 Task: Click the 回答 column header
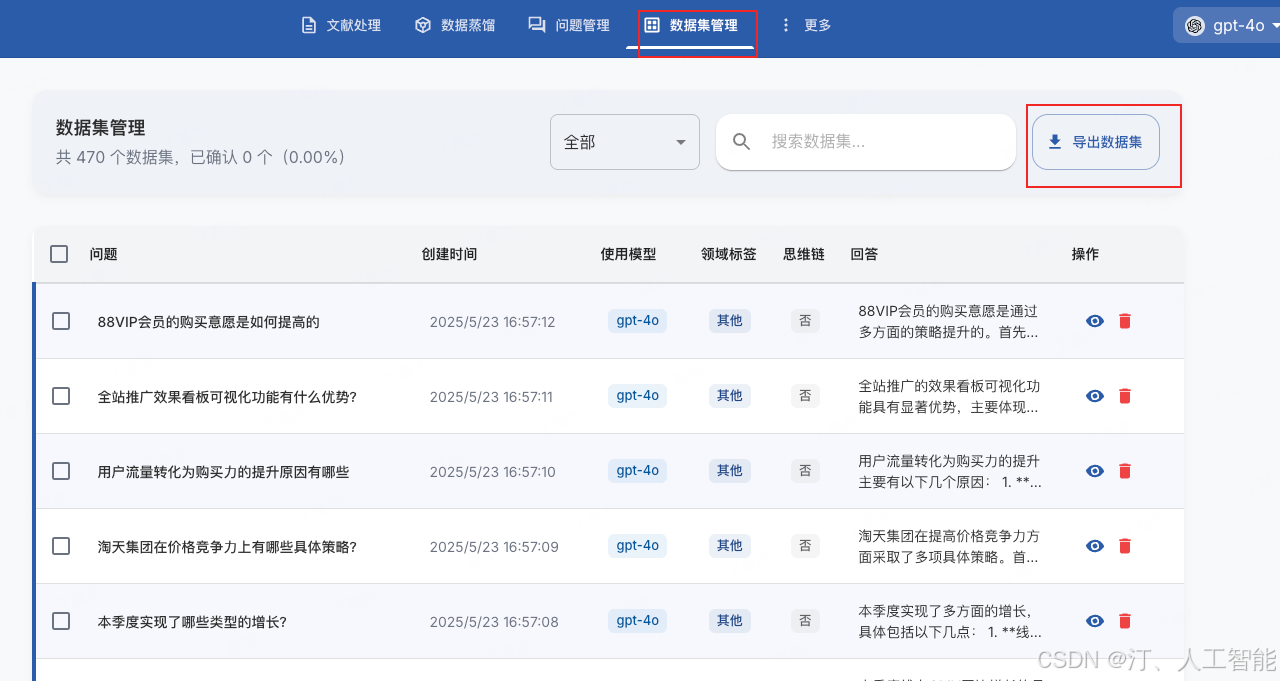click(864, 254)
